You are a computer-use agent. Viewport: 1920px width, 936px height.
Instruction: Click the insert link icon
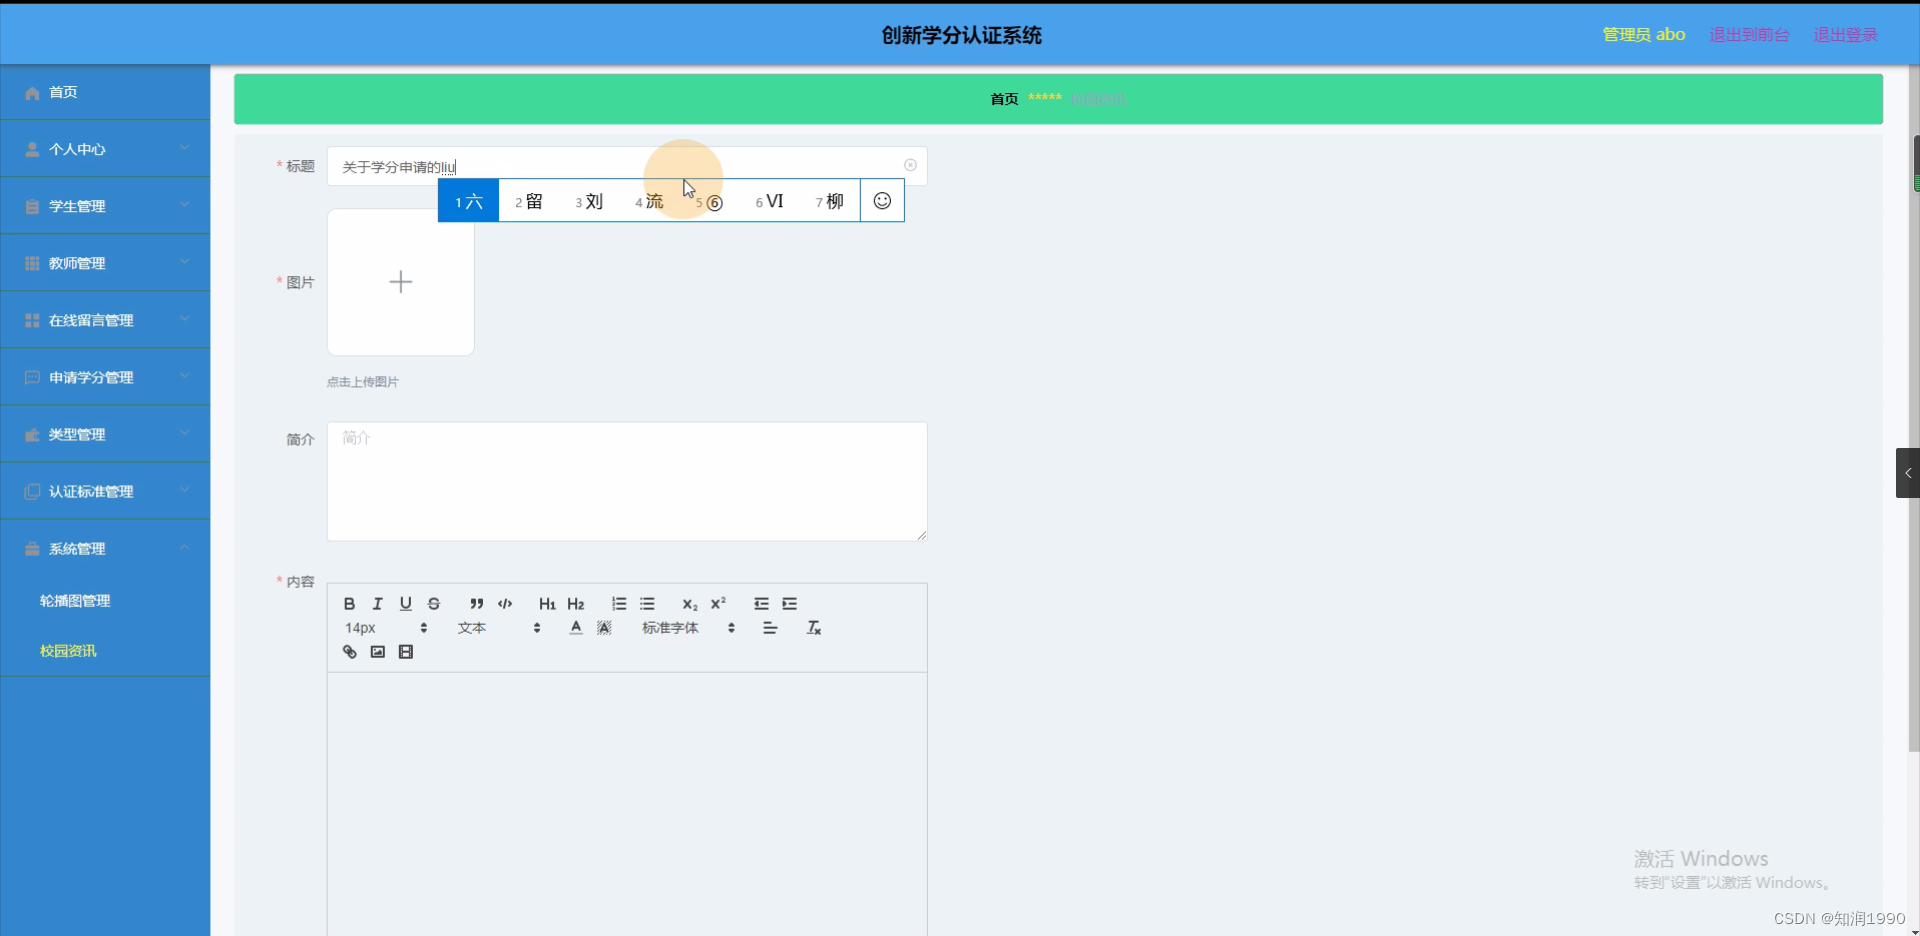click(349, 651)
